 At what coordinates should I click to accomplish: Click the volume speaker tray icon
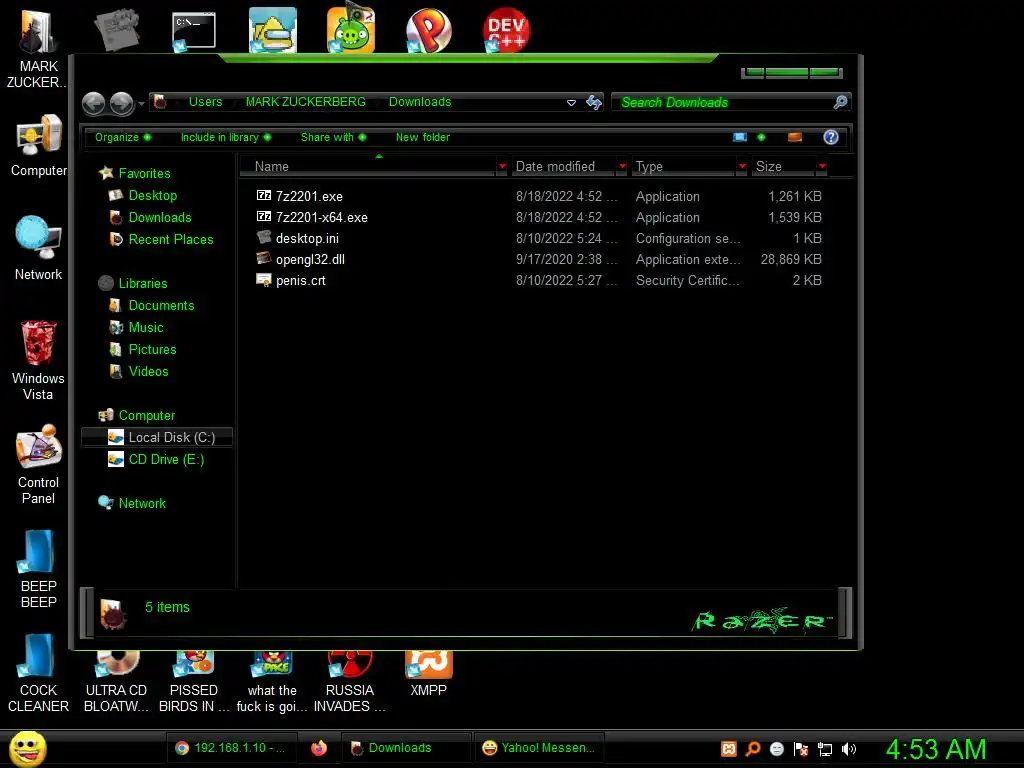click(848, 749)
